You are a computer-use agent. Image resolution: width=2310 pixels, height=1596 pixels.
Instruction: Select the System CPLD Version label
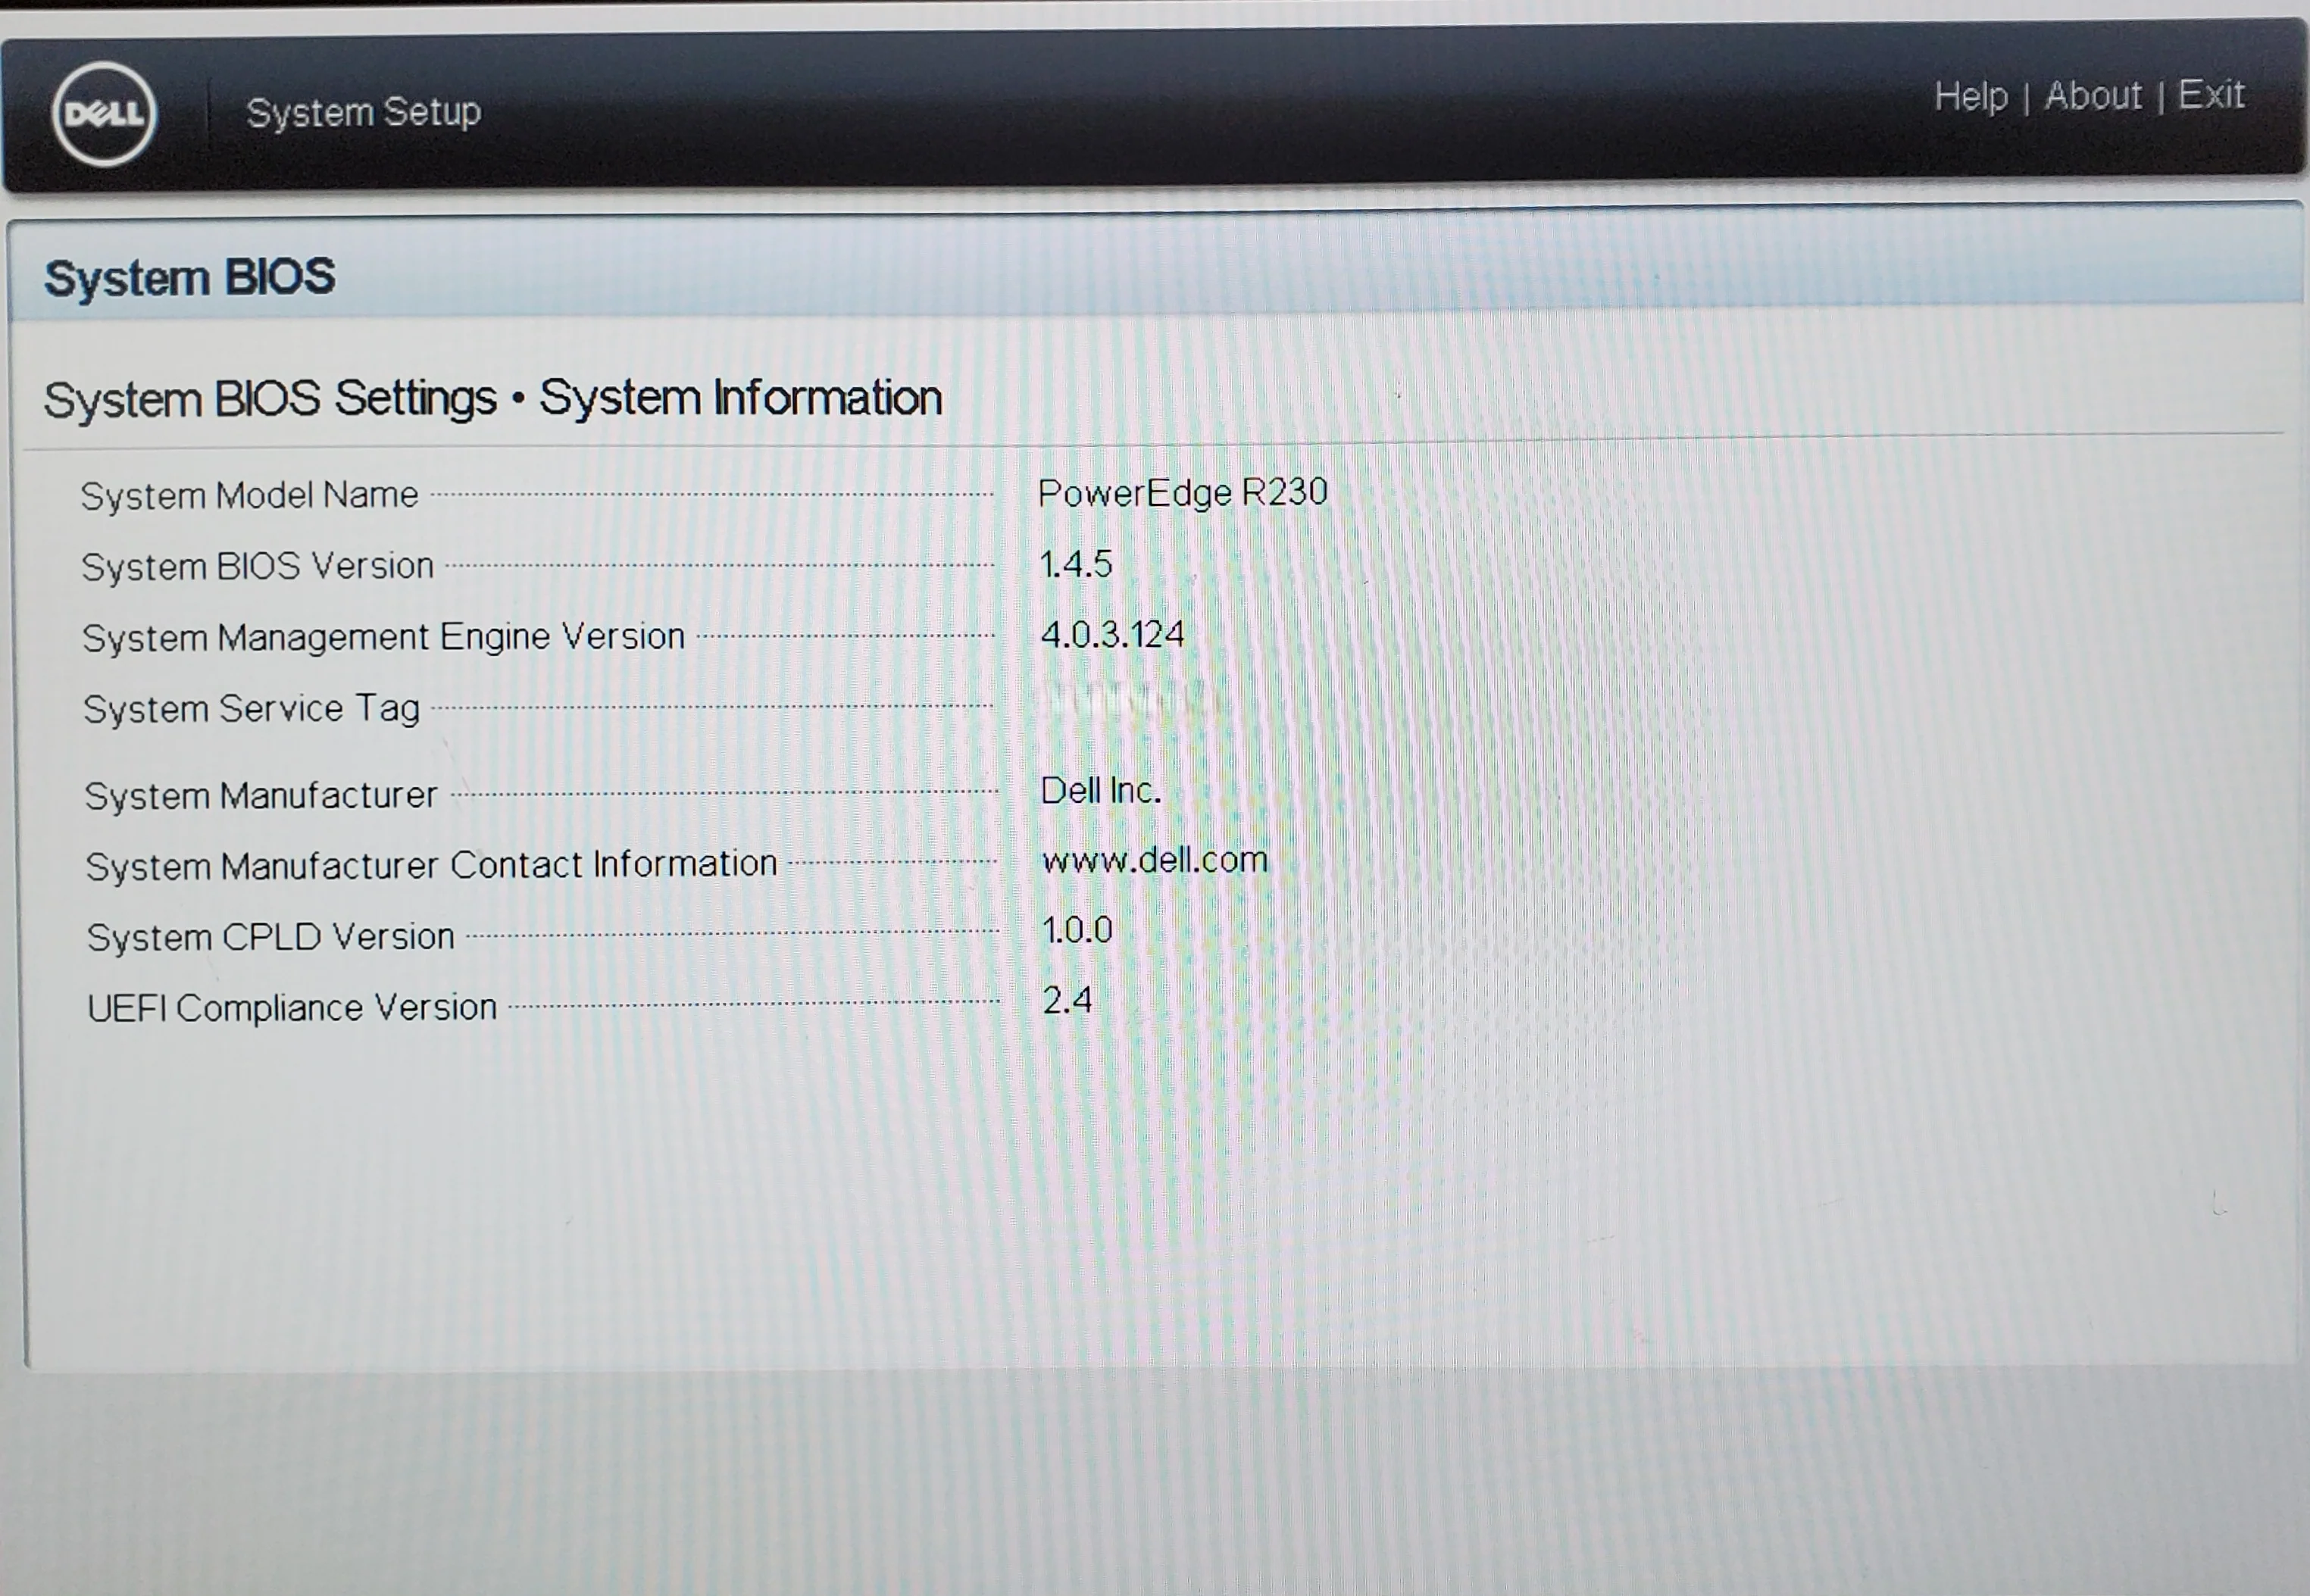(270, 937)
